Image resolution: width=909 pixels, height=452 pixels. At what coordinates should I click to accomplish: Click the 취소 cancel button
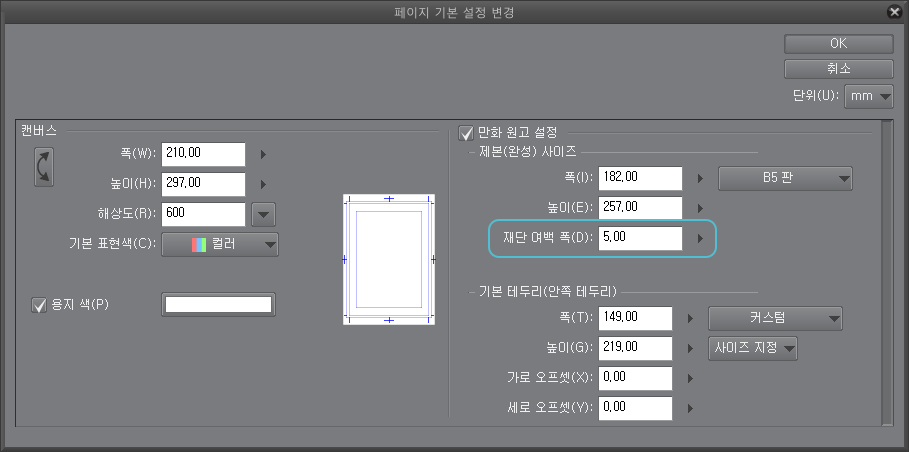[x=838, y=69]
